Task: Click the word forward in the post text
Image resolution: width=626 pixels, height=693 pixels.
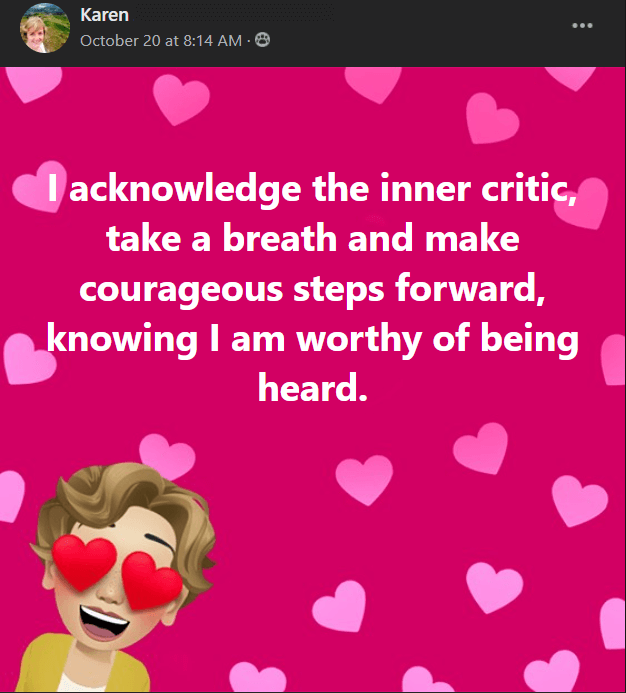Action: tap(470, 288)
